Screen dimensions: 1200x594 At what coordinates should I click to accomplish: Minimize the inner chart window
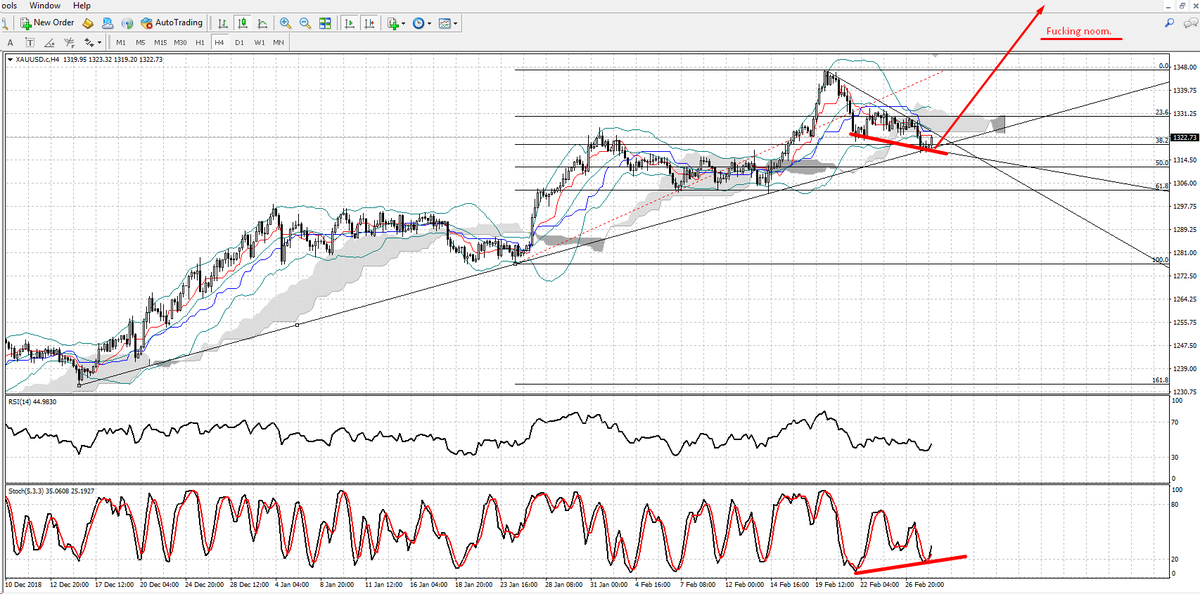click(1169, 5)
